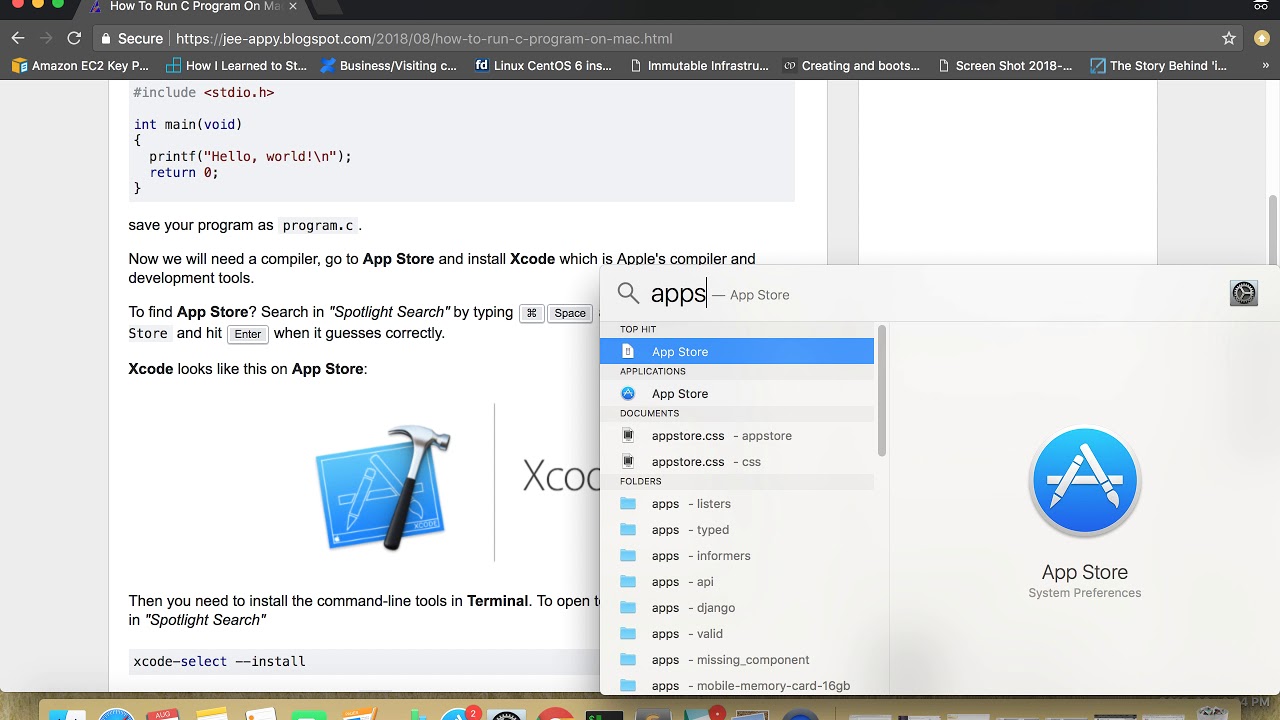
Task: Open the 'The Story Behind' bookmark
Action: (1158, 66)
